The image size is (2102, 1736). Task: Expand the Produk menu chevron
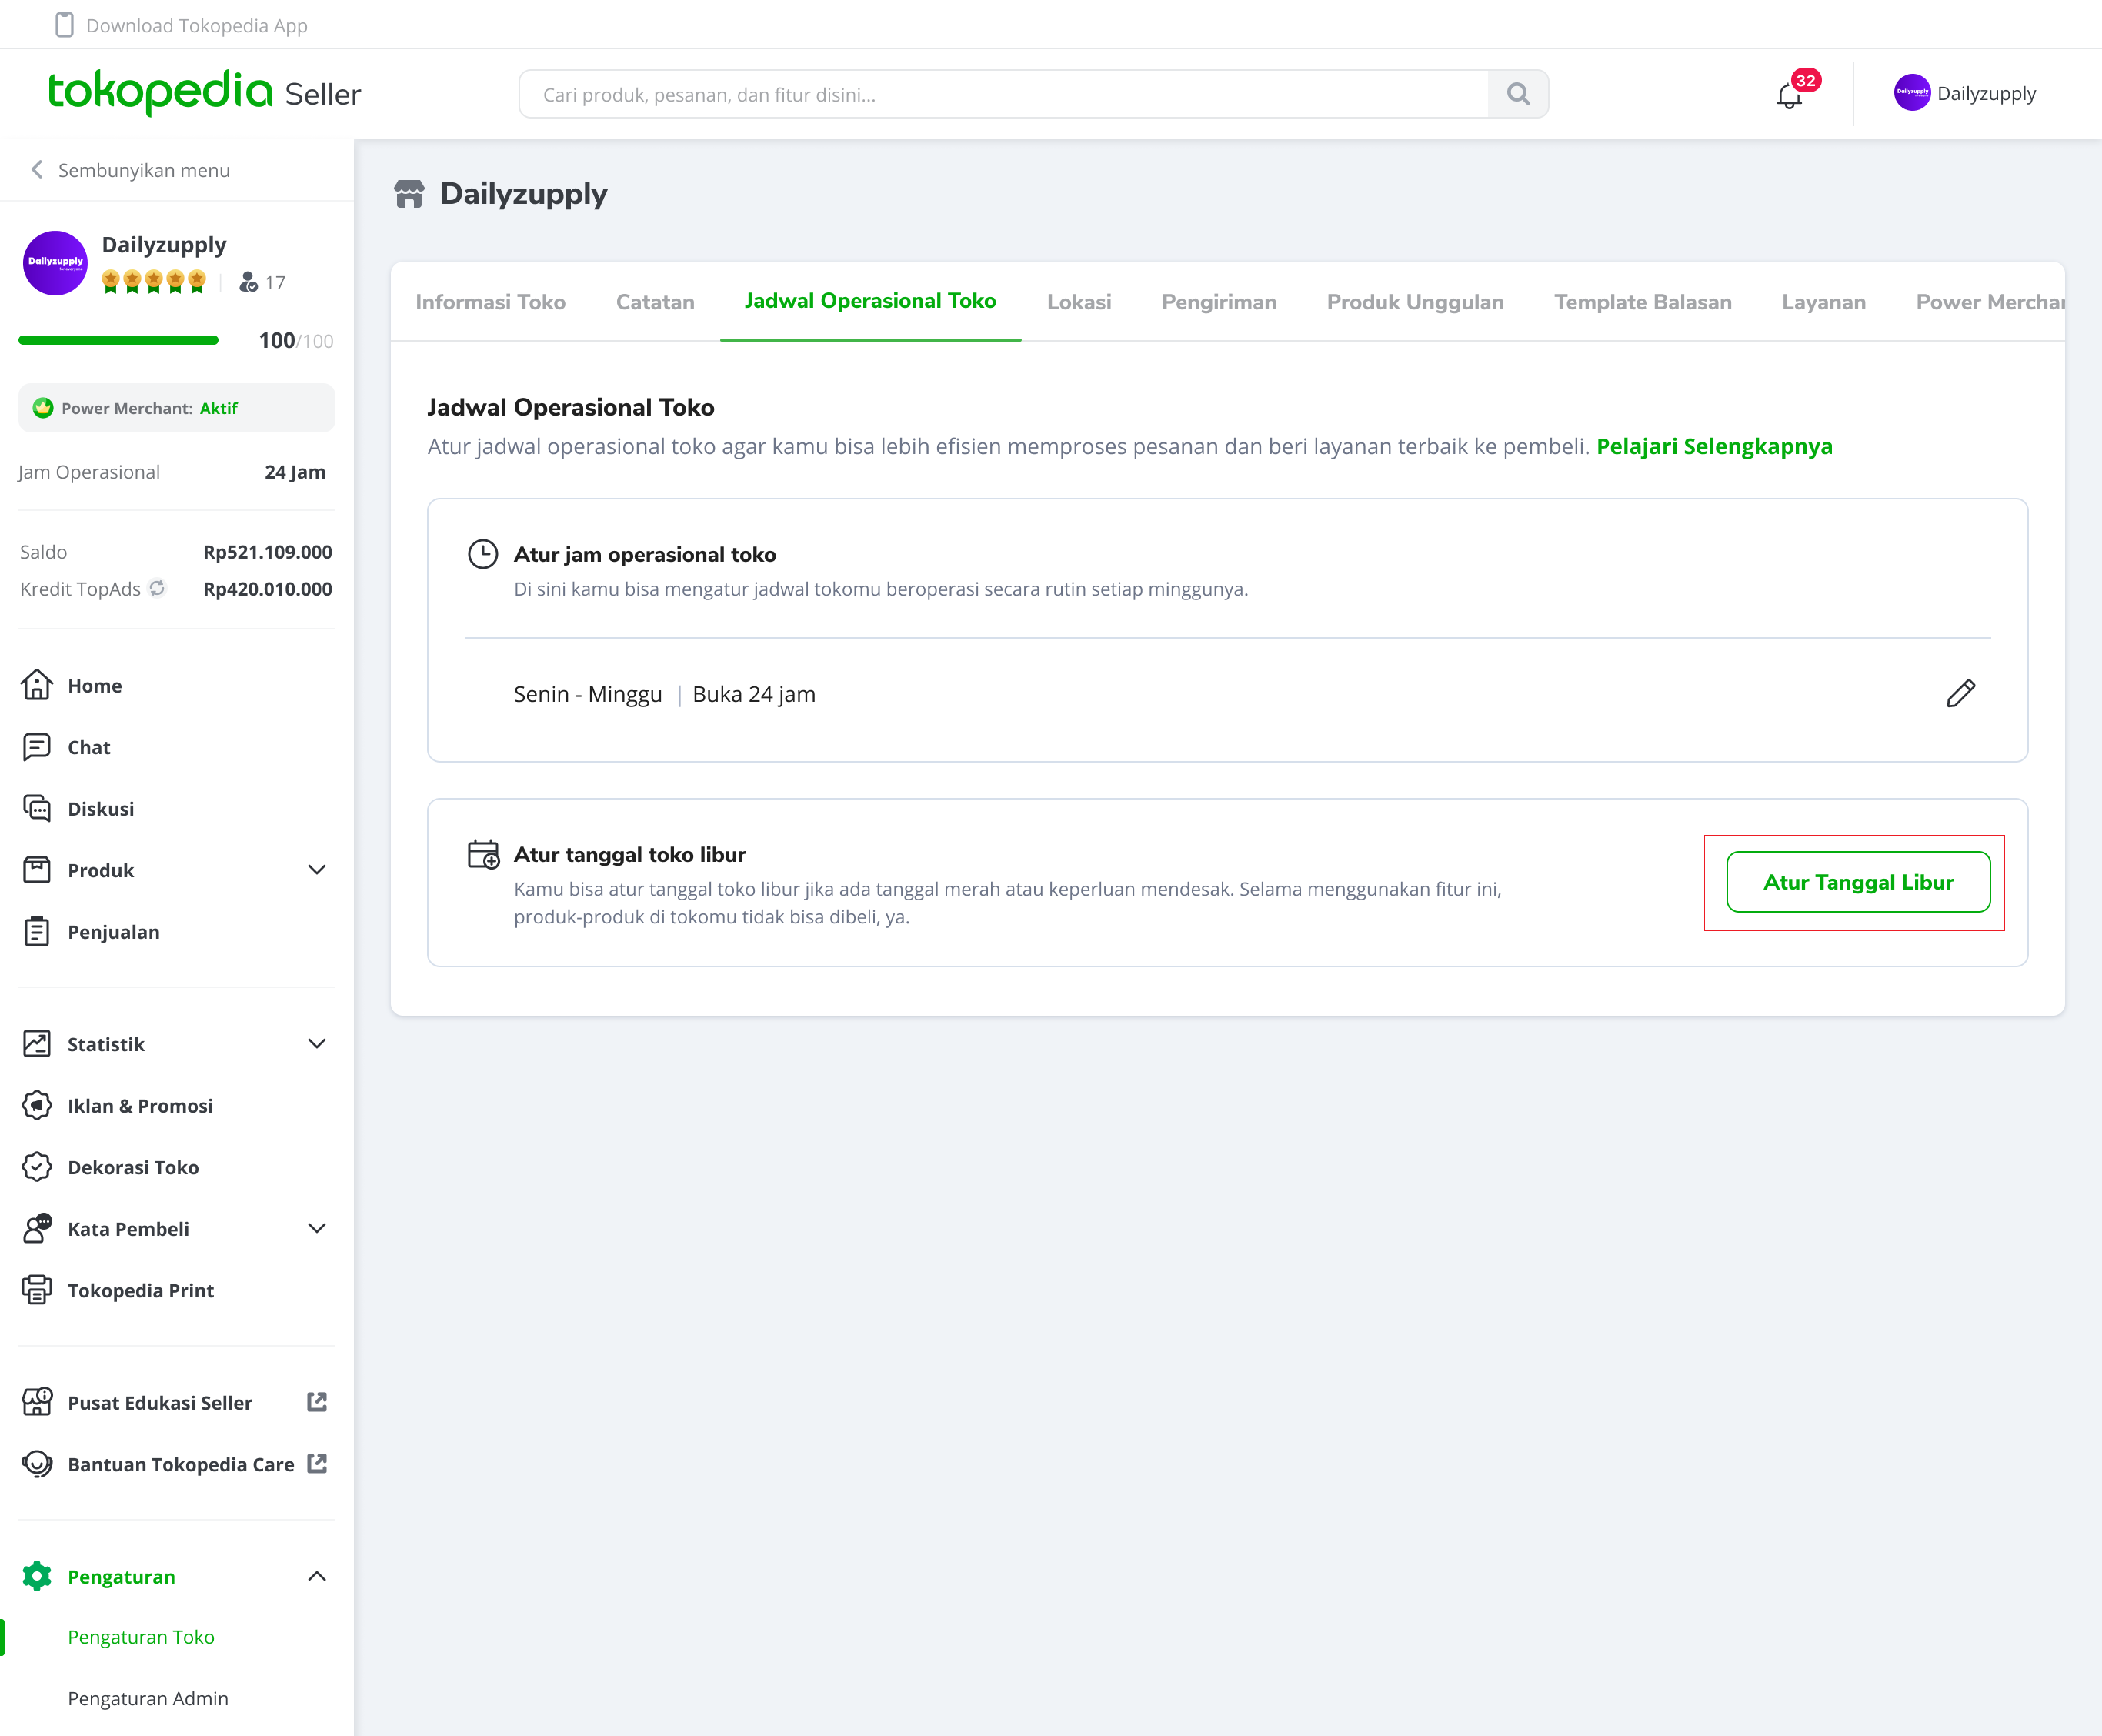coord(317,870)
